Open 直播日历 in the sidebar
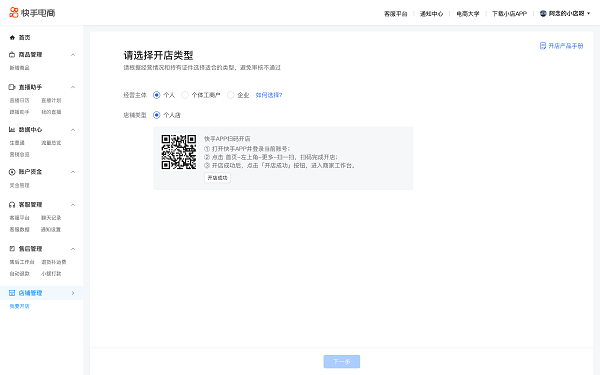The width and height of the screenshot is (600, 375). tap(20, 100)
